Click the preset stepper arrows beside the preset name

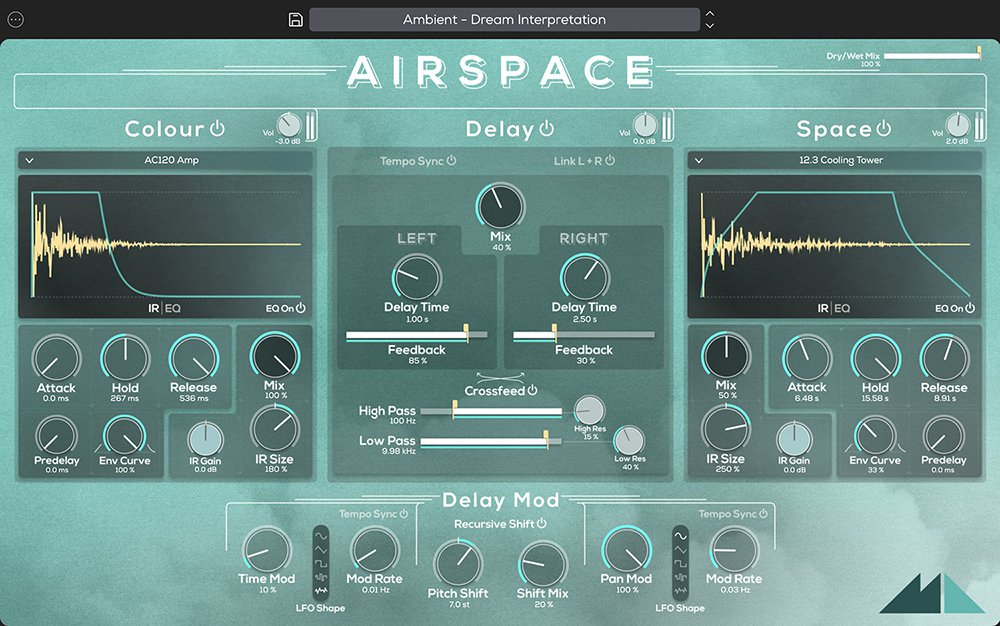709,18
